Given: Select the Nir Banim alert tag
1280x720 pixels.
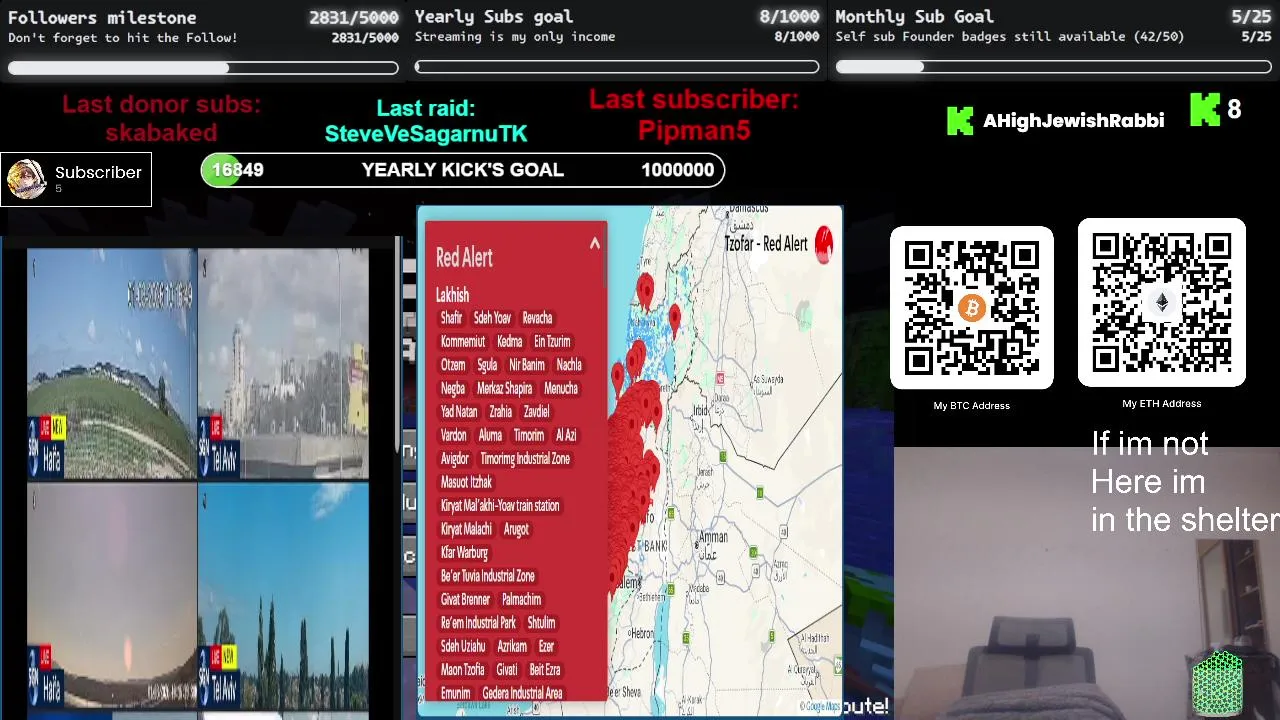Looking at the screenshot, I should [x=527, y=365].
